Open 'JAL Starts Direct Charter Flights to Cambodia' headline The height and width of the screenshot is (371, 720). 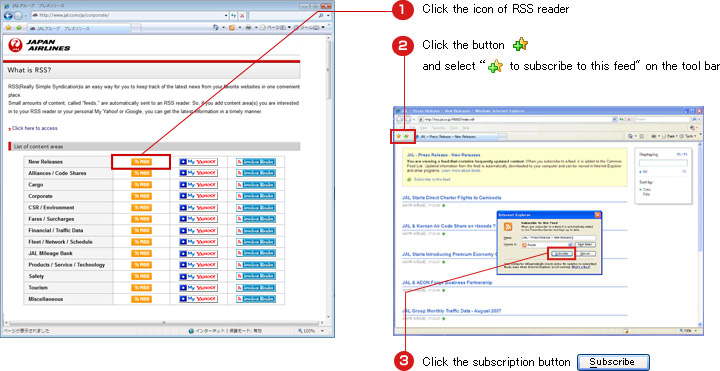[x=451, y=197]
